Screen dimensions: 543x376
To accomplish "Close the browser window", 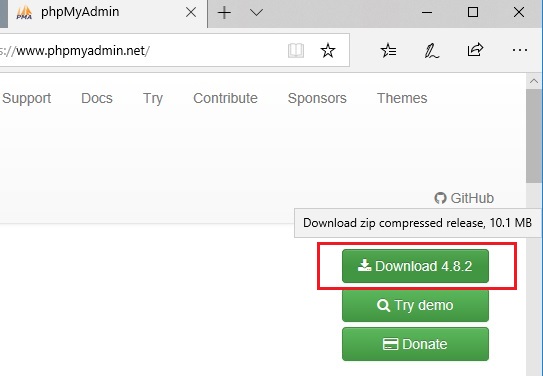I will [519, 12].
